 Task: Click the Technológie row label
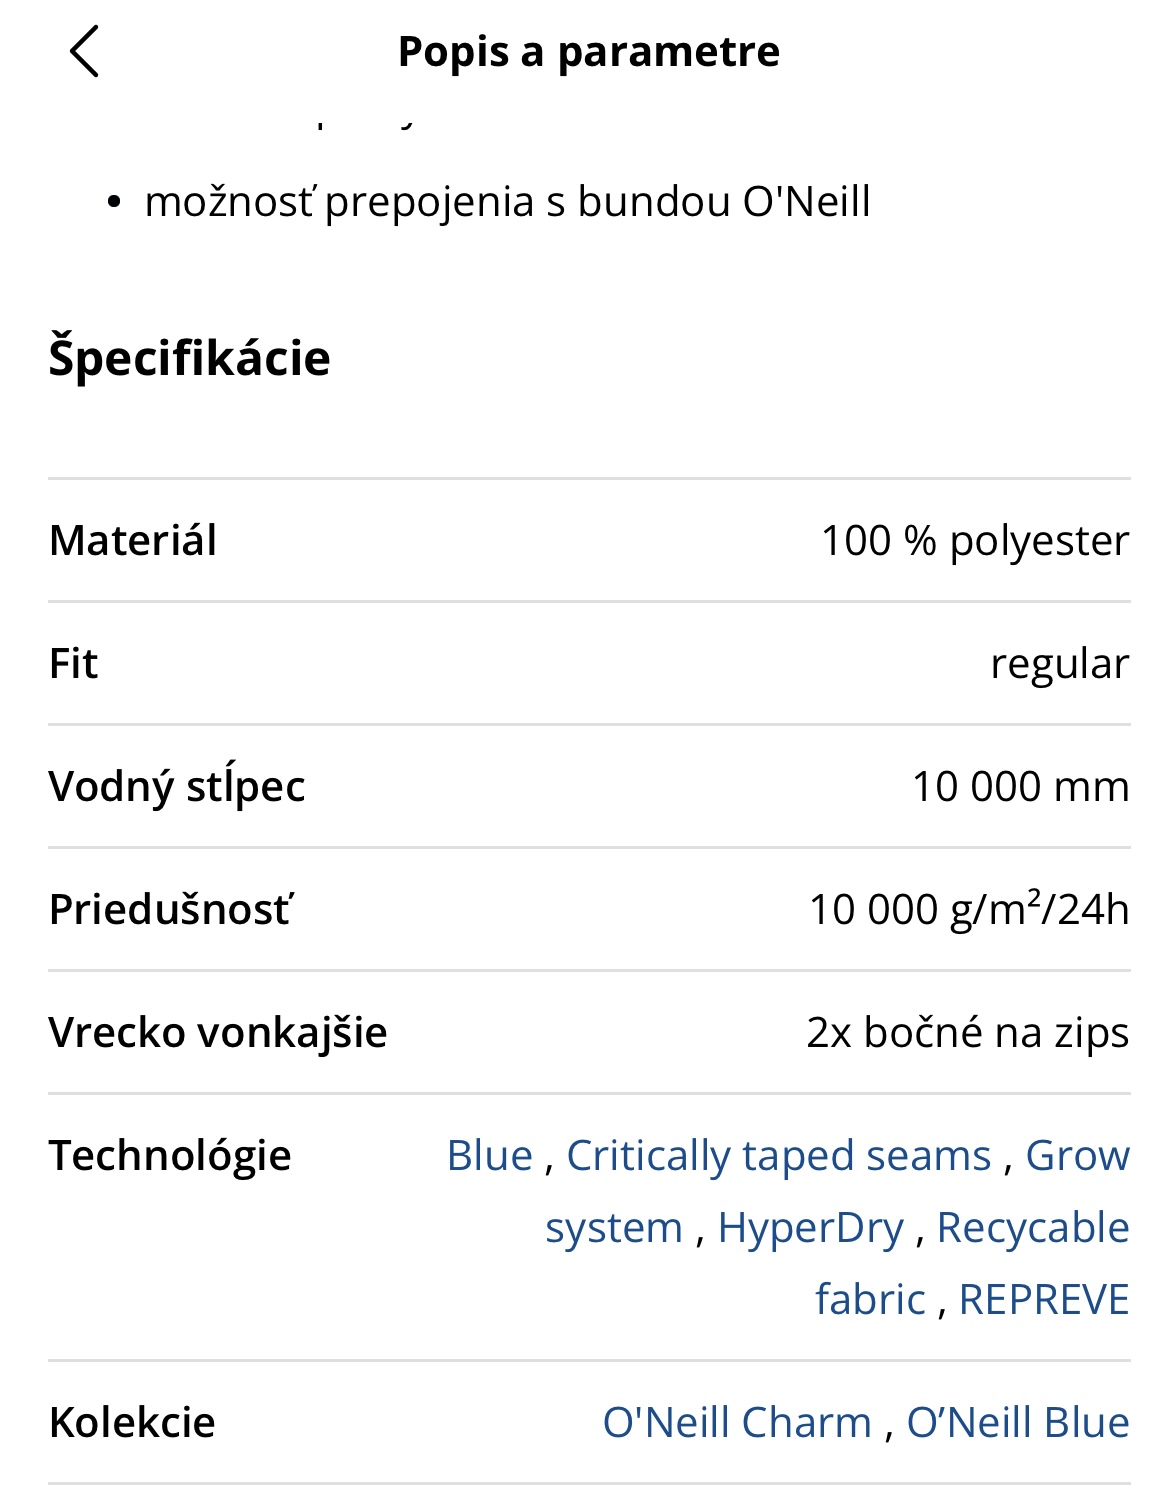[170, 1155]
